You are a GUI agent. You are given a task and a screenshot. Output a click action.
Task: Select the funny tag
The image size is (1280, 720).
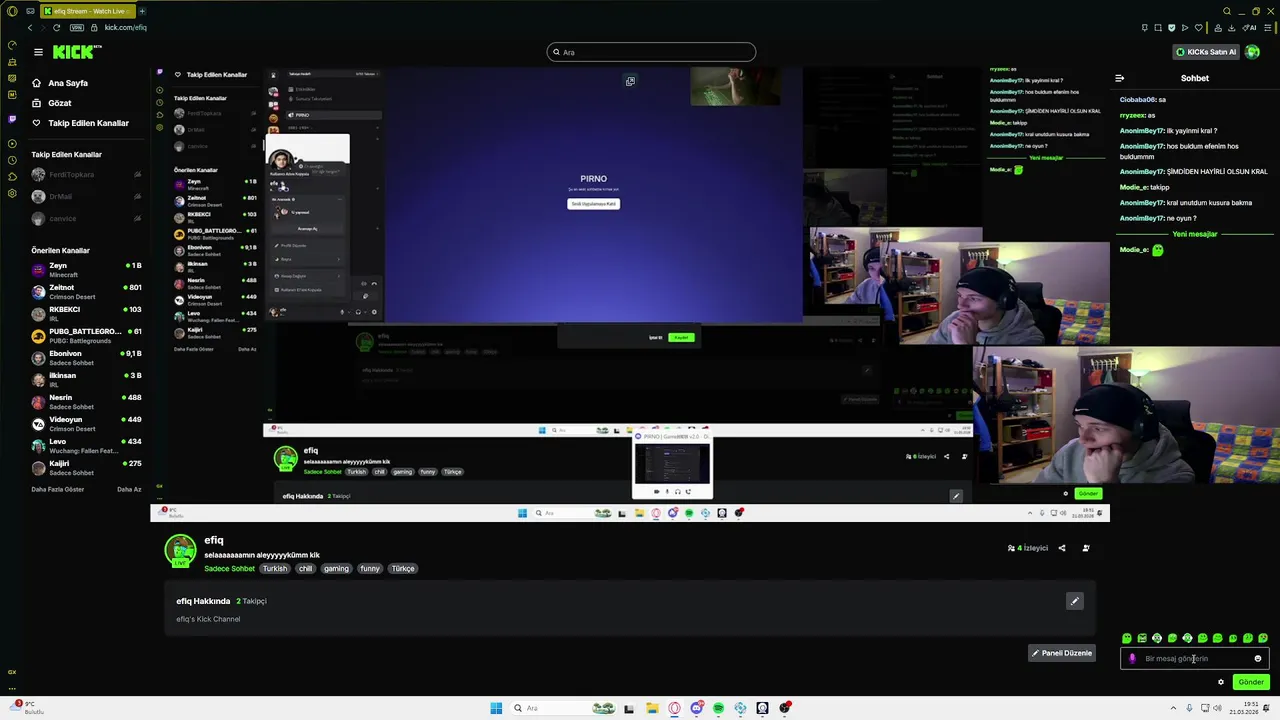pyautogui.click(x=370, y=569)
